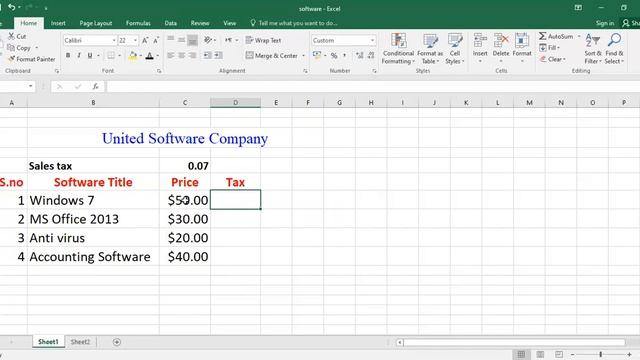Expand the AutoSum dropdown arrow
640x360 pixels.
[x=579, y=36]
